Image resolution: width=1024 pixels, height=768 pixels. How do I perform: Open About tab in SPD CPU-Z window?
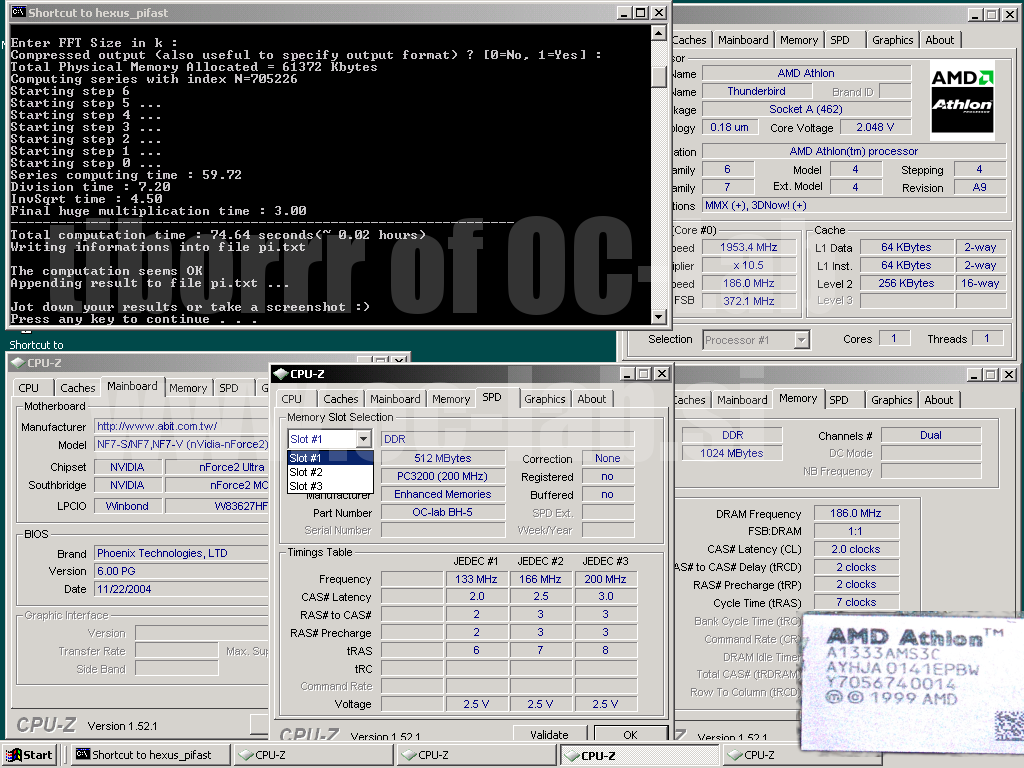592,399
